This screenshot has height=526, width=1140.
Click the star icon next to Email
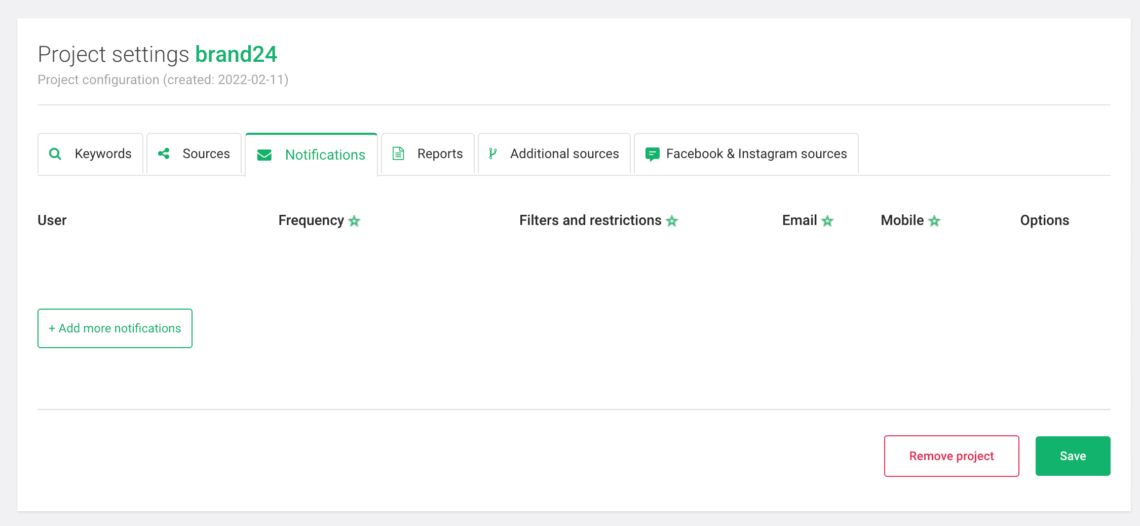827,221
